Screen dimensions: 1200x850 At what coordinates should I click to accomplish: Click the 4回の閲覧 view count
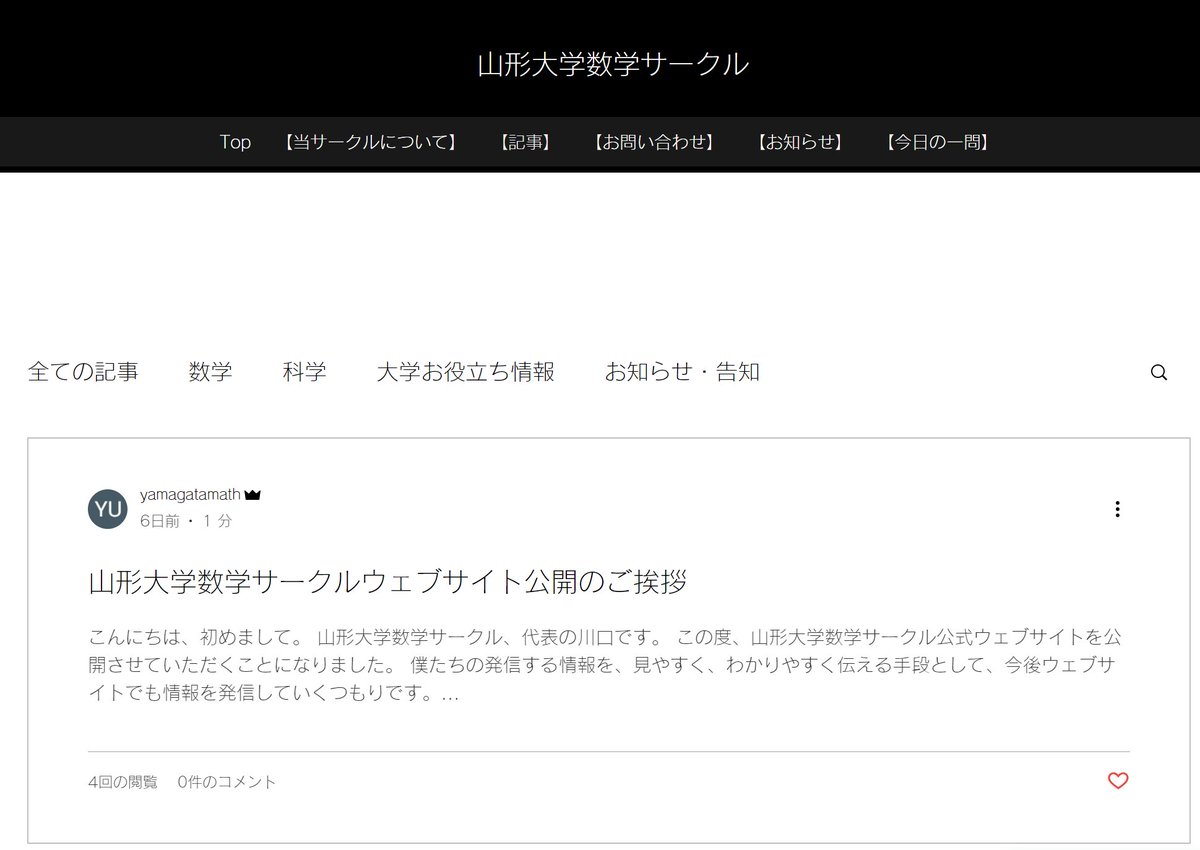(123, 782)
